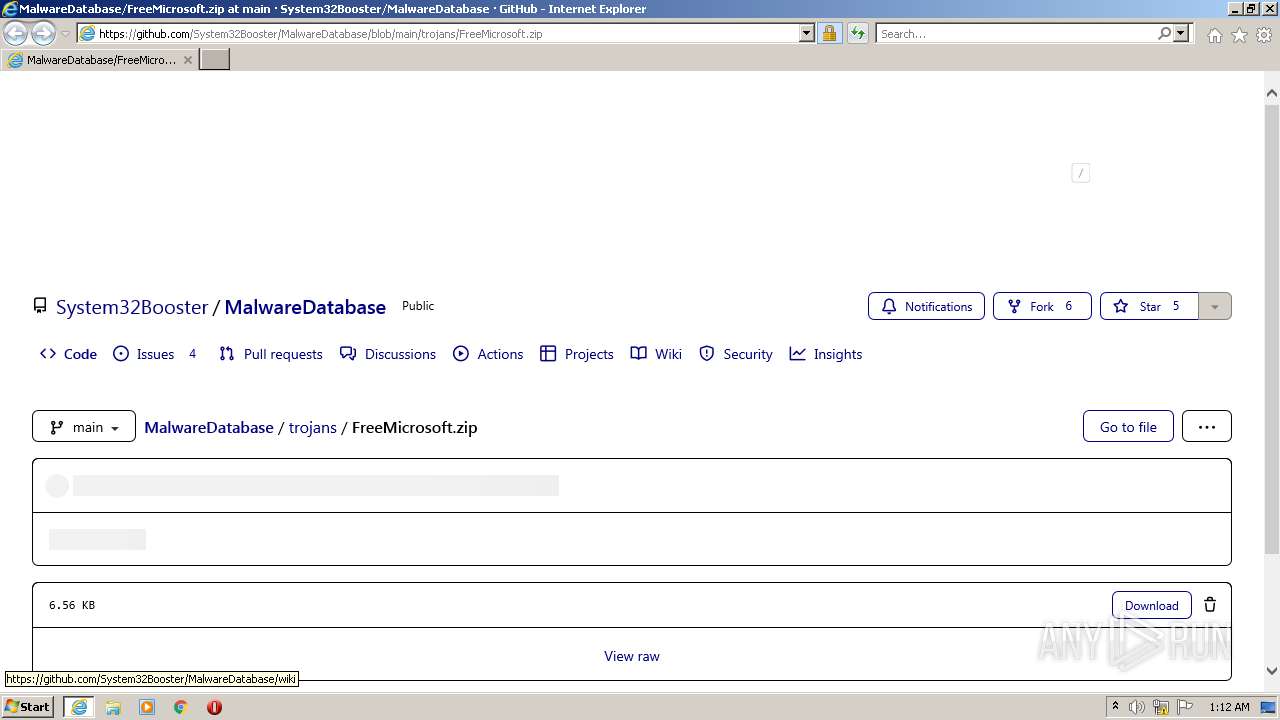This screenshot has height=720, width=1280.
Task: Click the refresh page icon
Action: [858, 34]
